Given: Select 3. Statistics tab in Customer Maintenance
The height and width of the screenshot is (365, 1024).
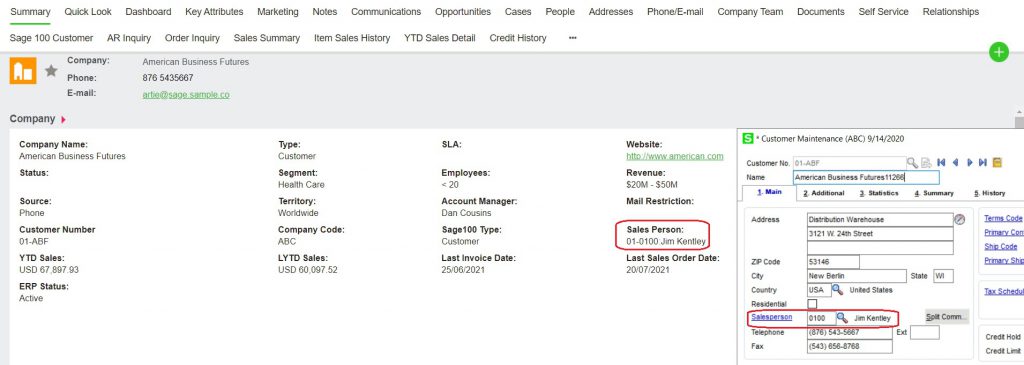Looking at the screenshot, I should coord(878,193).
